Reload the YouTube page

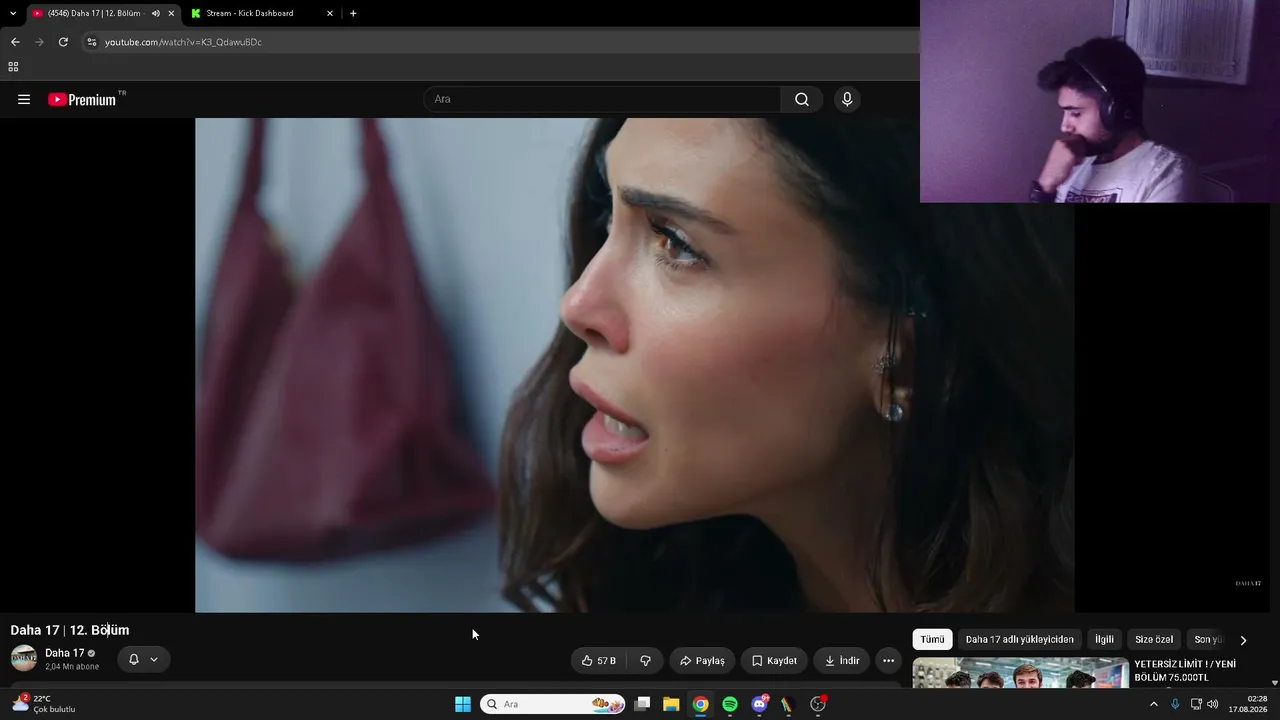tap(63, 42)
